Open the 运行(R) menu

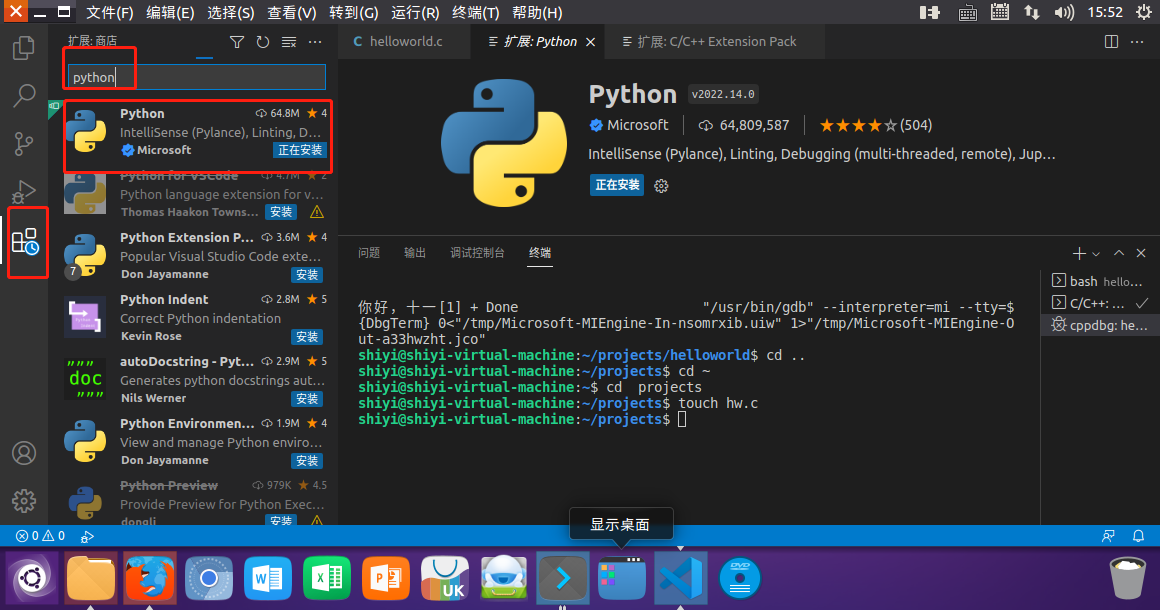click(x=415, y=13)
